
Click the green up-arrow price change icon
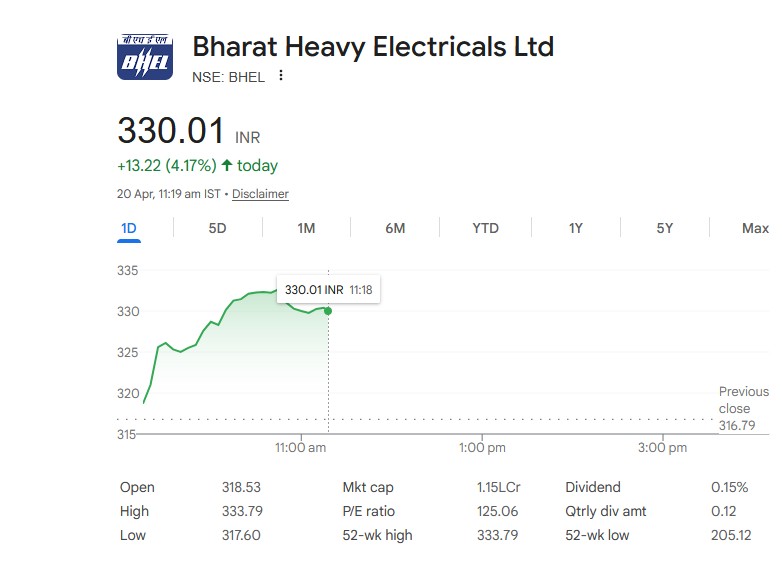coord(227,165)
